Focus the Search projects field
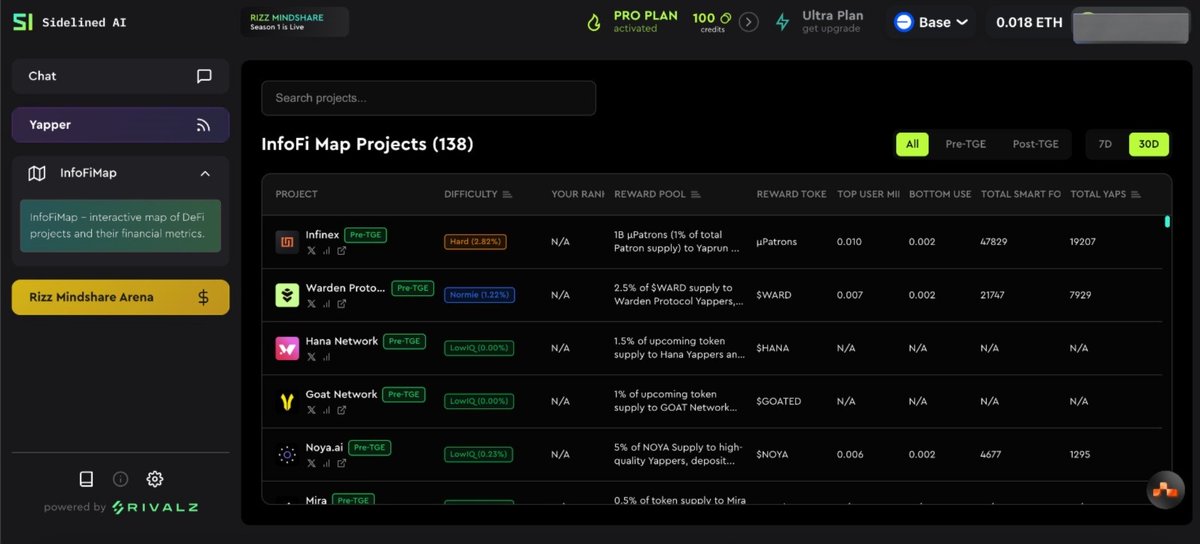This screenshot has height=544, width=1200. tap(428, 98)
